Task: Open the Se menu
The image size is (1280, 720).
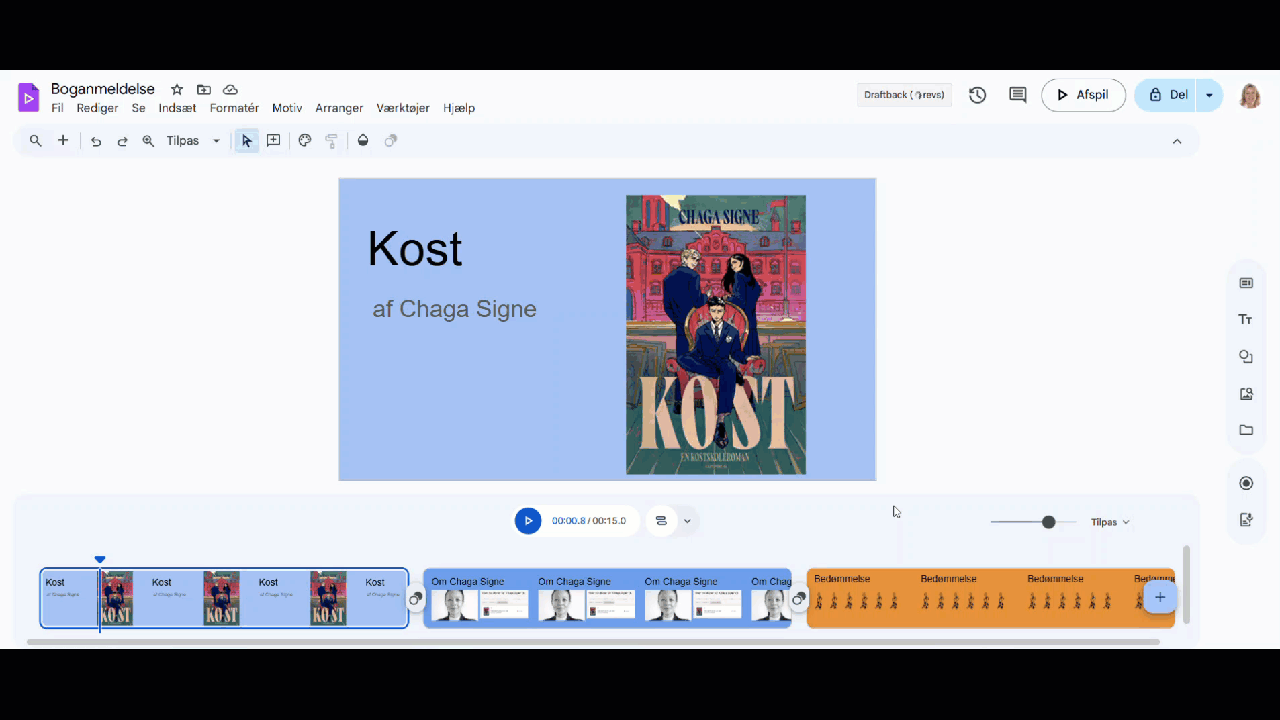Action: [138, 108]
